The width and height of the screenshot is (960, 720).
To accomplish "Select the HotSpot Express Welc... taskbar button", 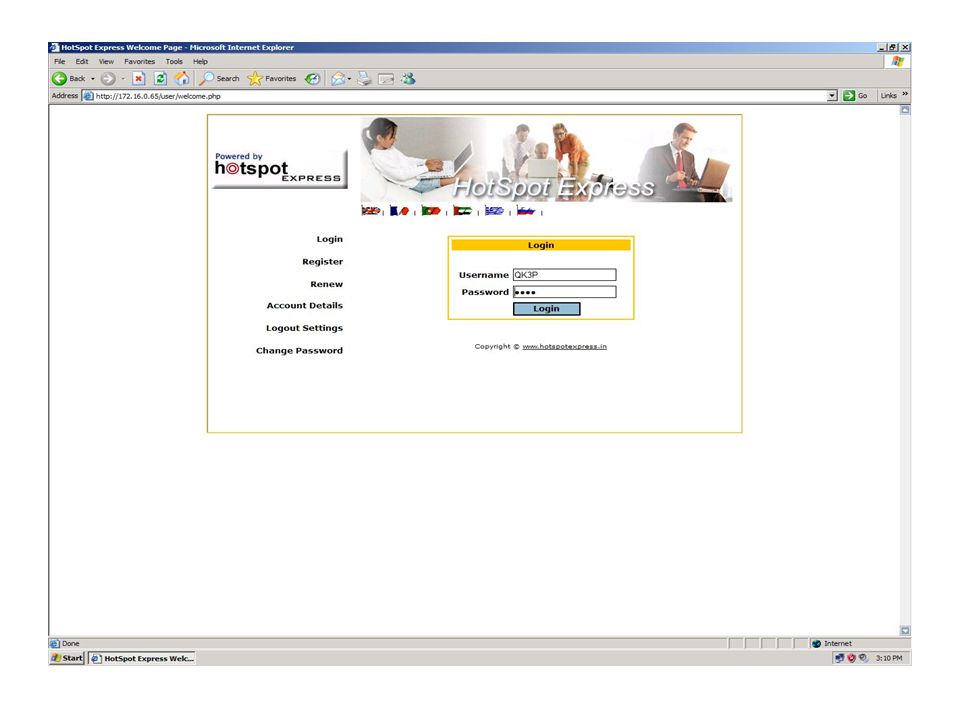I will (x=142, y=659).
